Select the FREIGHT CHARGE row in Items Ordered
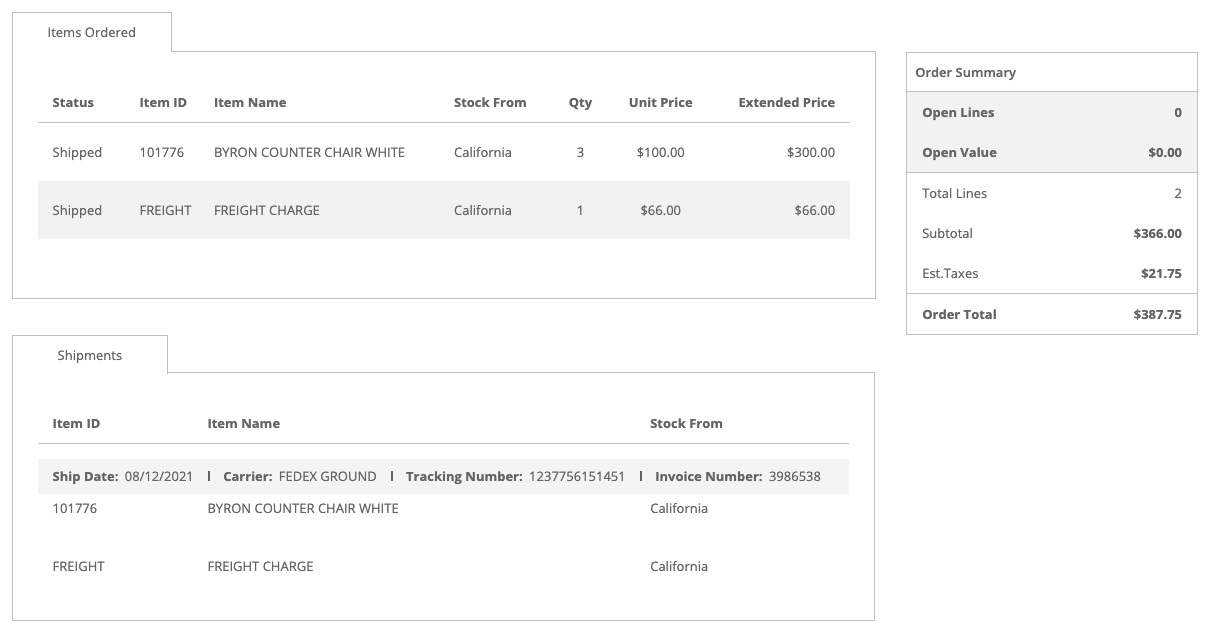The height and width of the screenshot is (640, 1222). click(x=444, y=210)
